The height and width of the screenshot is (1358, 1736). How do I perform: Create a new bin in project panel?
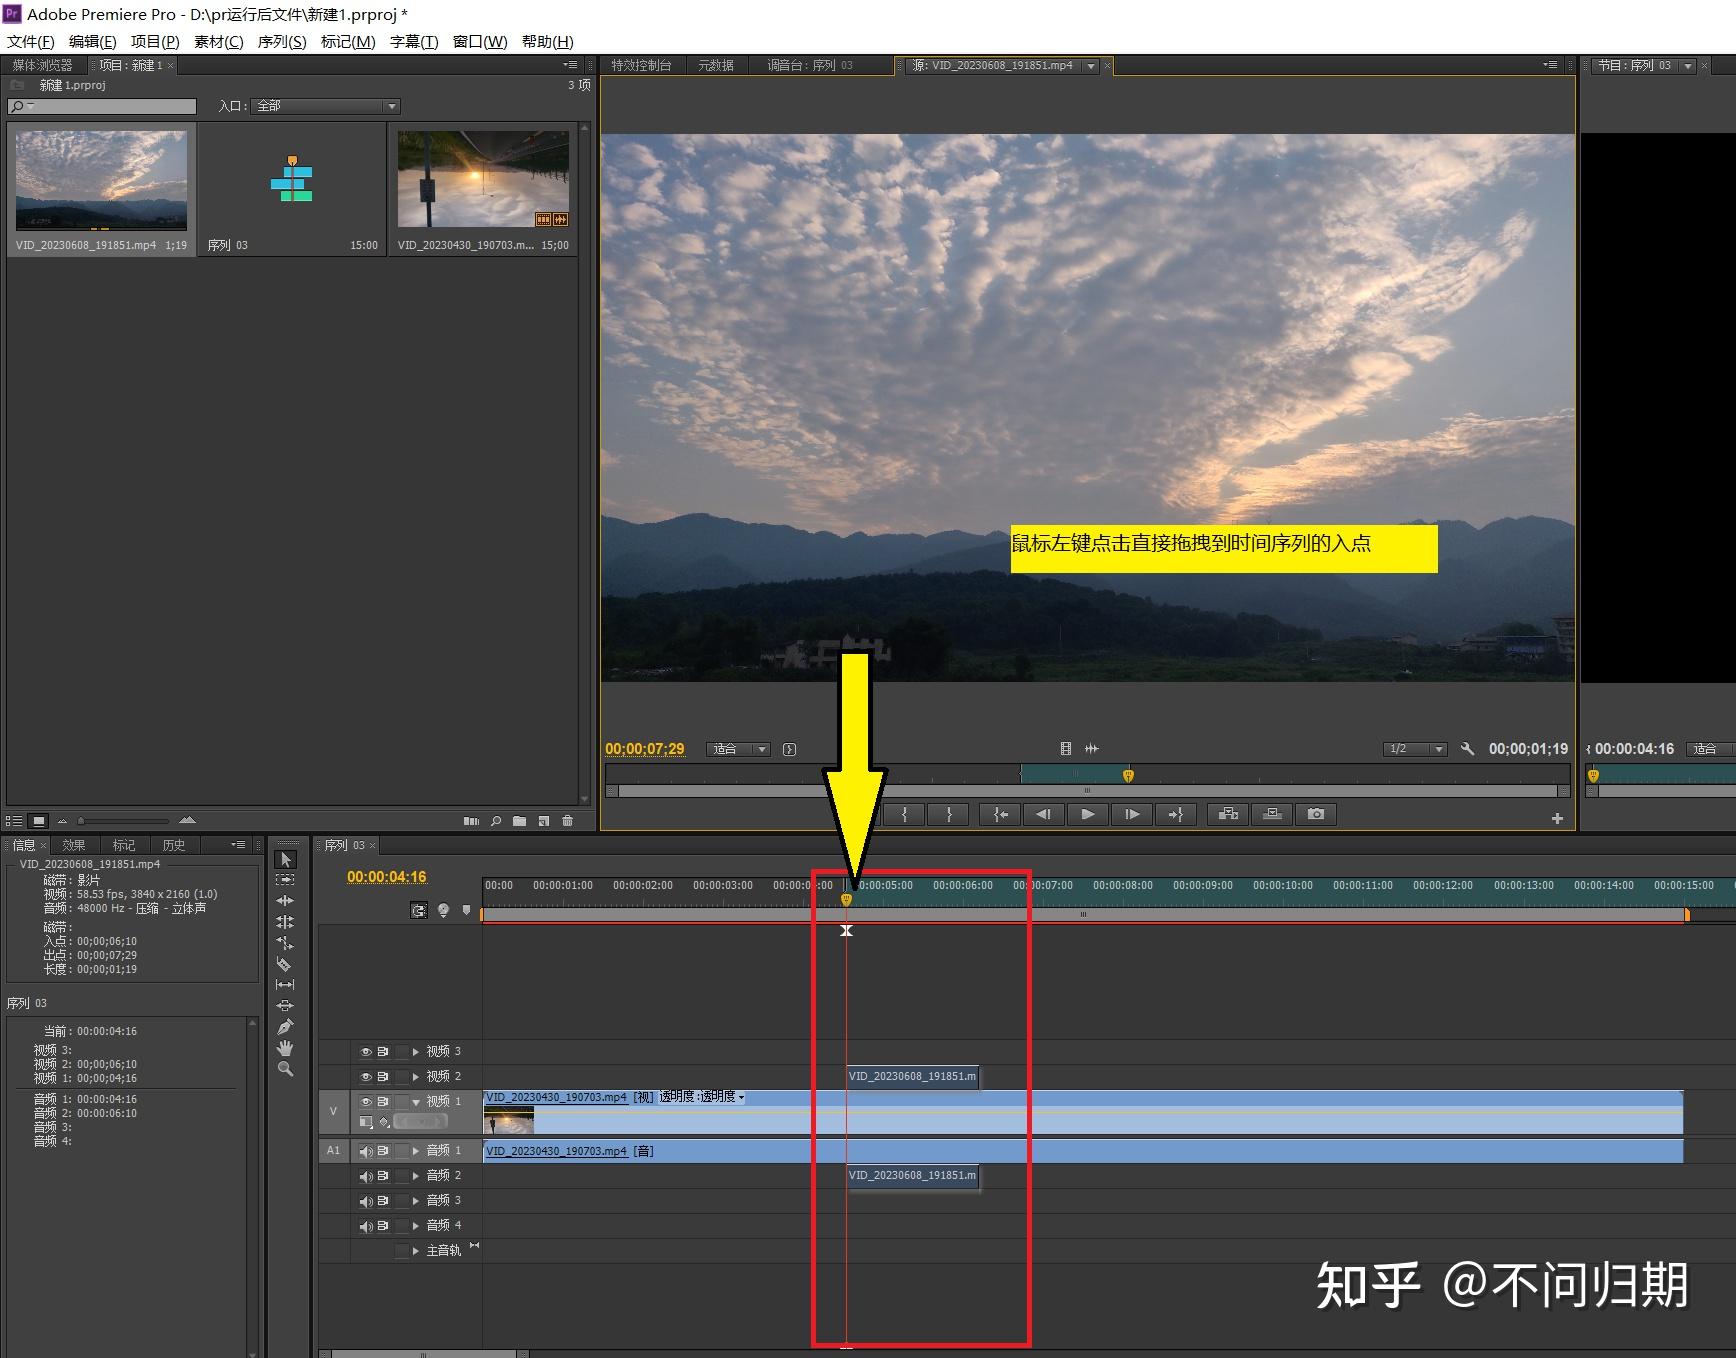point(519,821)
